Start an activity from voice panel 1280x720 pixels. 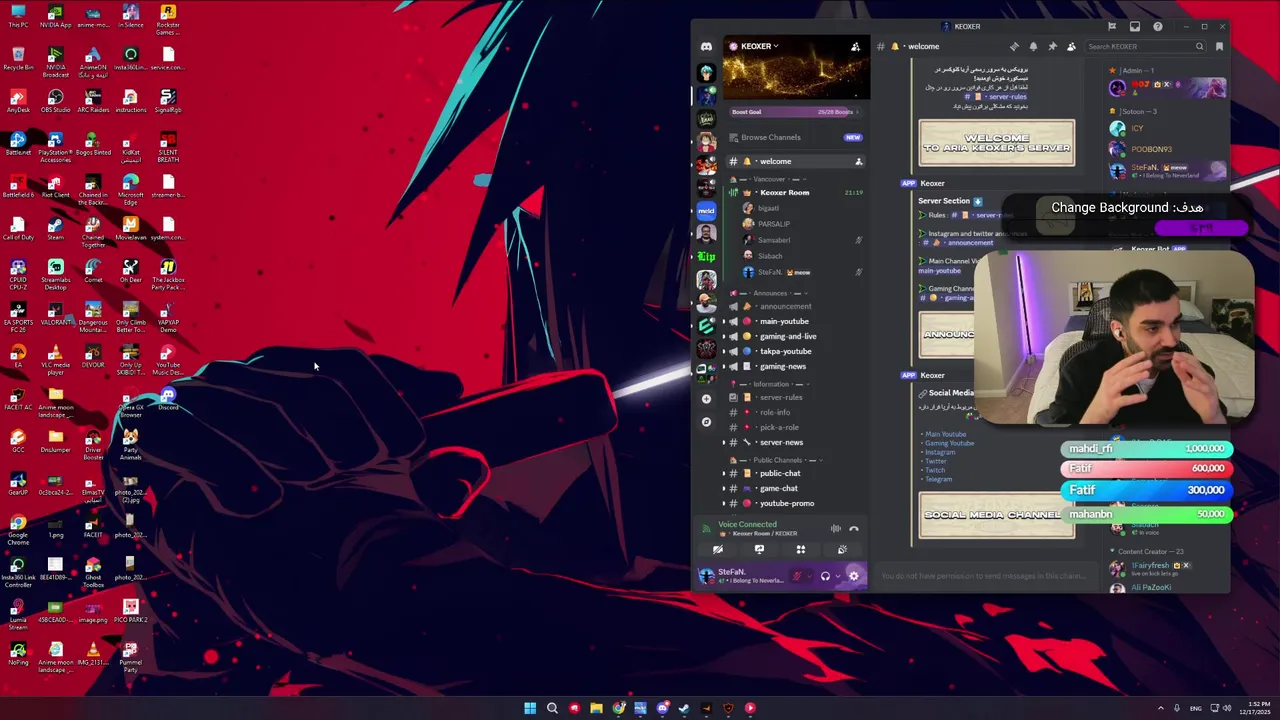[x=800, y=549]
